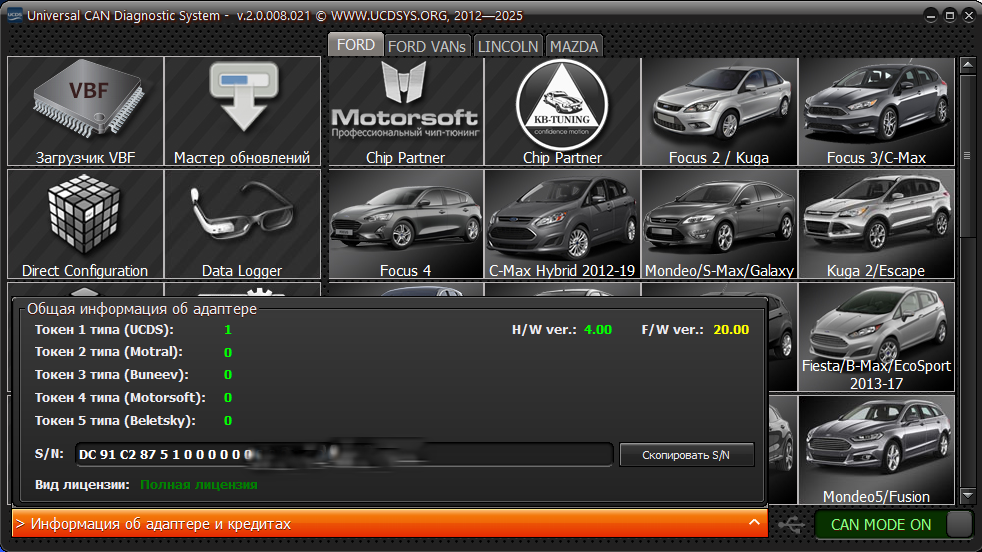Click the vehicle list scrollbar thumb
982x552 pixels.
click(x=968, y=155)
